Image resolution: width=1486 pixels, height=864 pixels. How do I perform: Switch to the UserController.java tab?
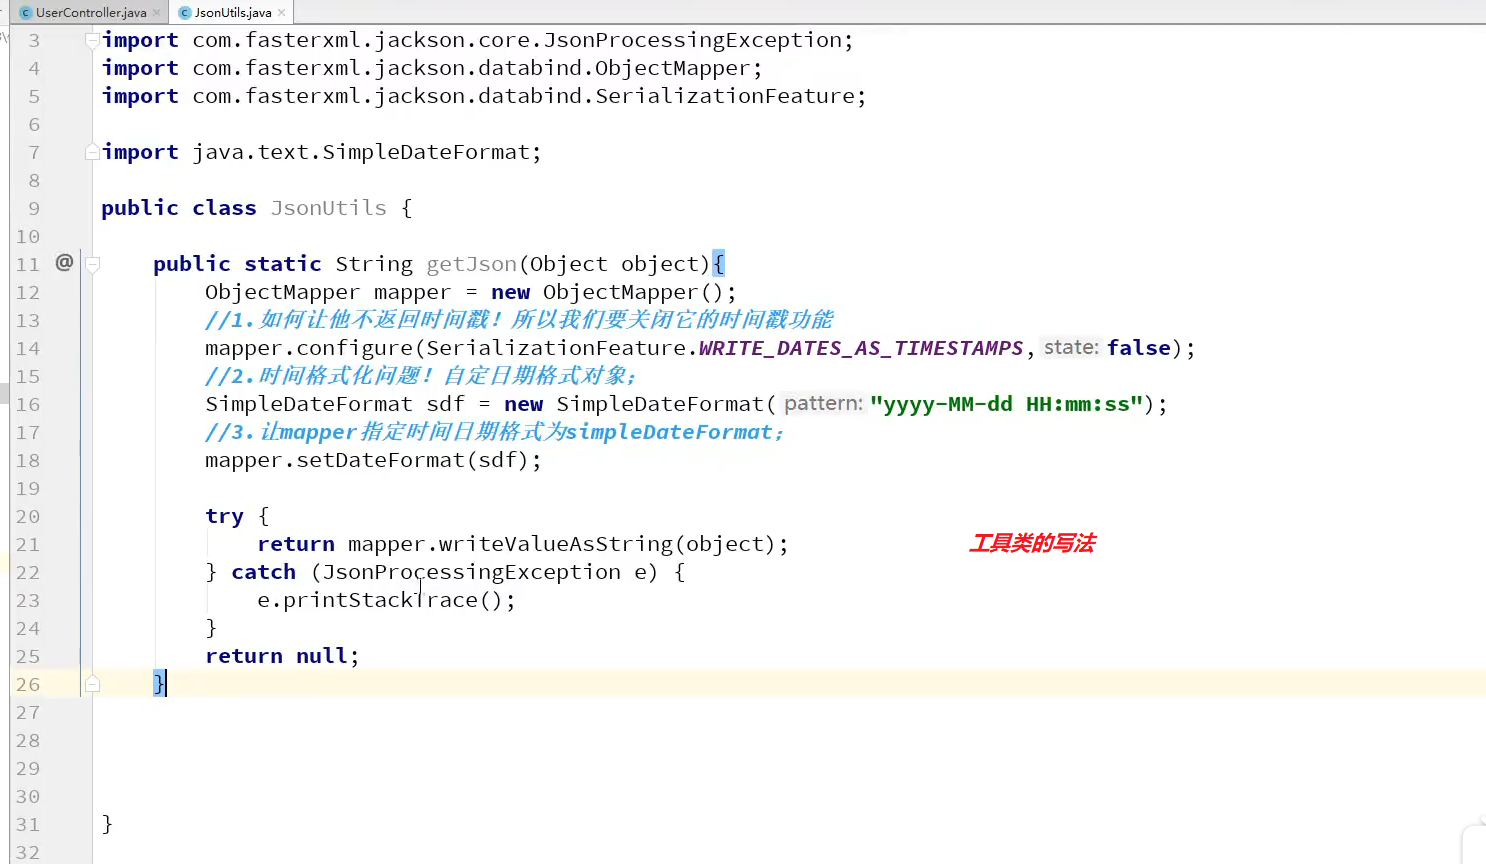pyautogui.click(x=90, y=12)
